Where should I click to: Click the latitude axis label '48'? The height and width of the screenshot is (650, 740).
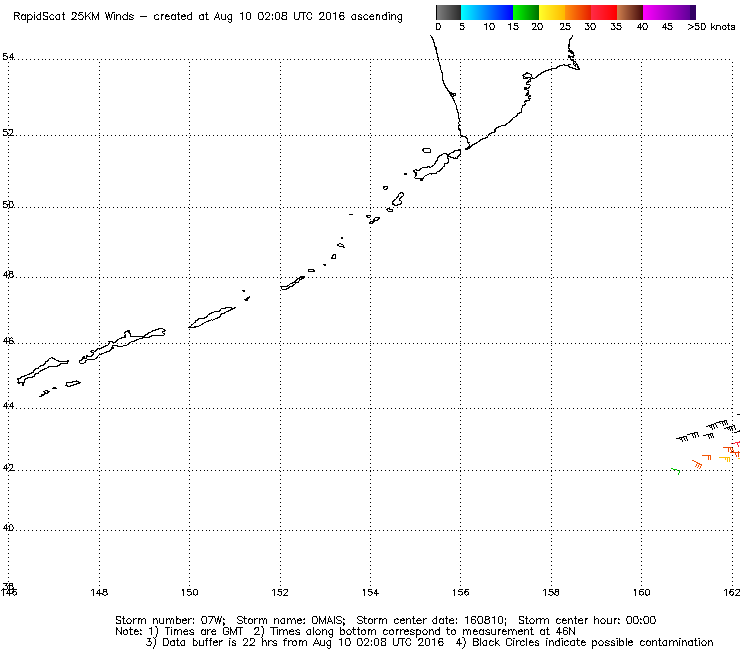(x=8, y=274)
